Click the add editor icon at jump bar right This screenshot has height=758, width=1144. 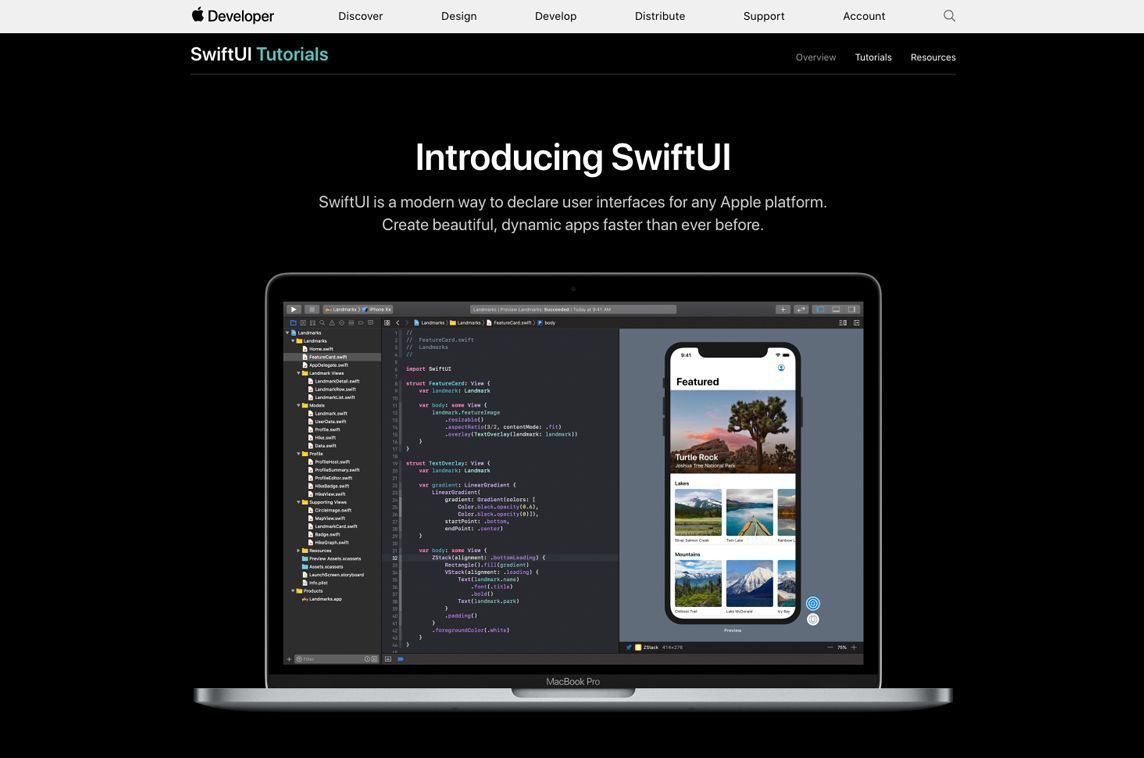857,322
